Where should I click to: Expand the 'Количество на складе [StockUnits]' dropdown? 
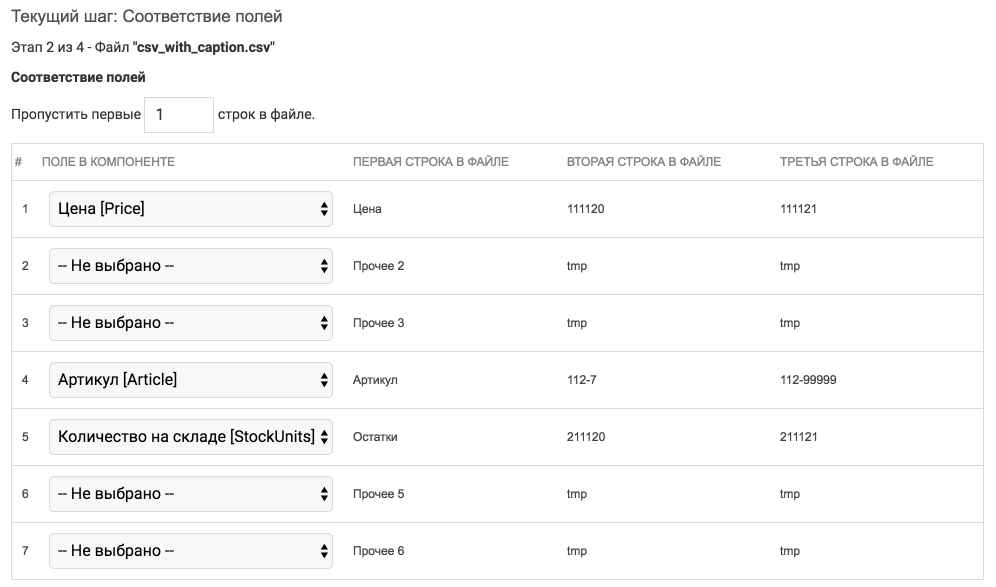[x=190, y=437]
